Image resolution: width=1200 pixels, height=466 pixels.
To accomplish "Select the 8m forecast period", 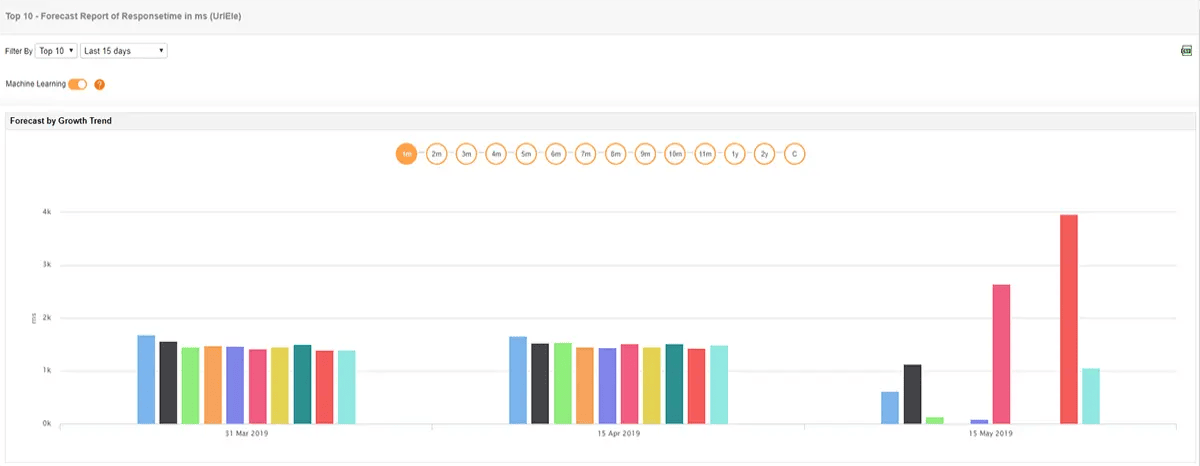I will point(616,154).
